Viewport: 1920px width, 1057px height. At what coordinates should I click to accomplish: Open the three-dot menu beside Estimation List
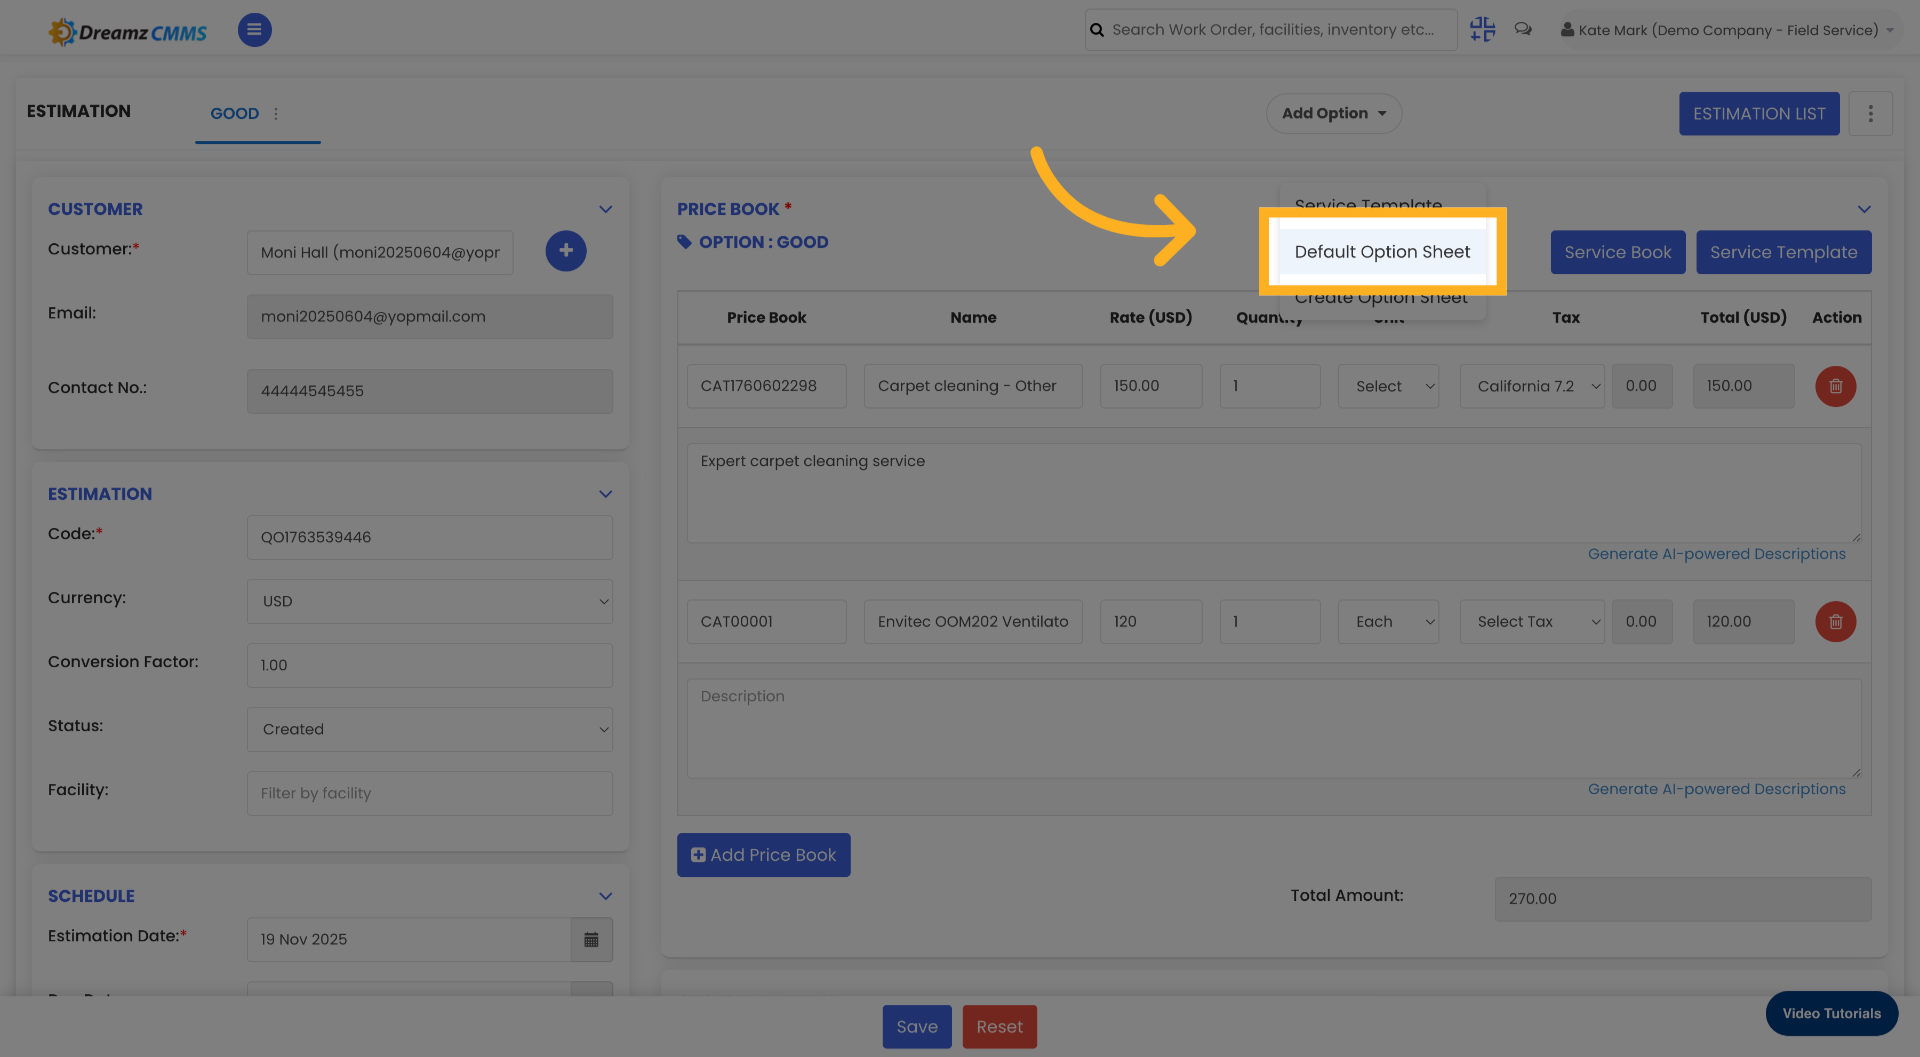[1871, 113]
